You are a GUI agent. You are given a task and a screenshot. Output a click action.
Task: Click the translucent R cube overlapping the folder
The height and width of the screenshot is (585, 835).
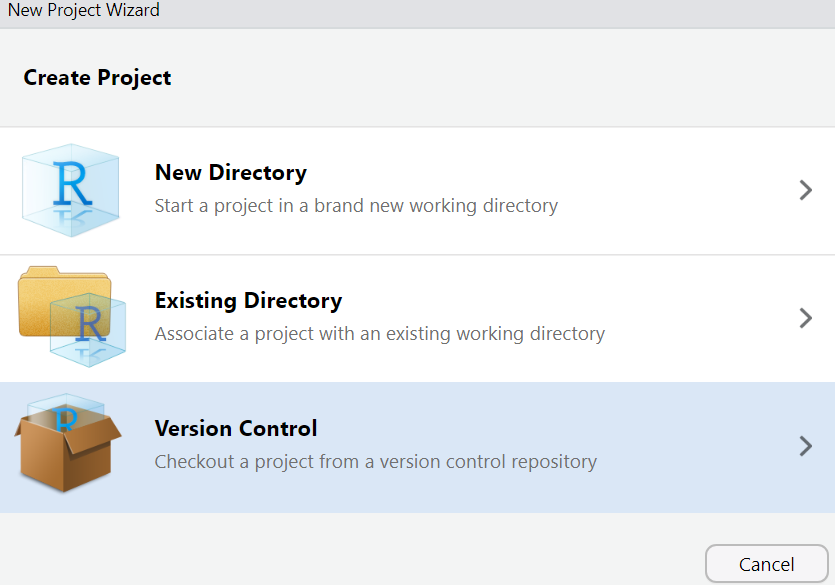[x=88, y=330]
